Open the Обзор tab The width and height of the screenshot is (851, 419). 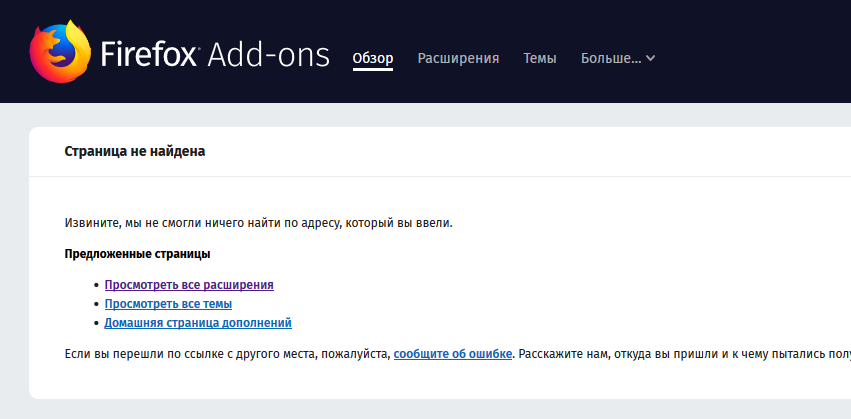[373, 58]
